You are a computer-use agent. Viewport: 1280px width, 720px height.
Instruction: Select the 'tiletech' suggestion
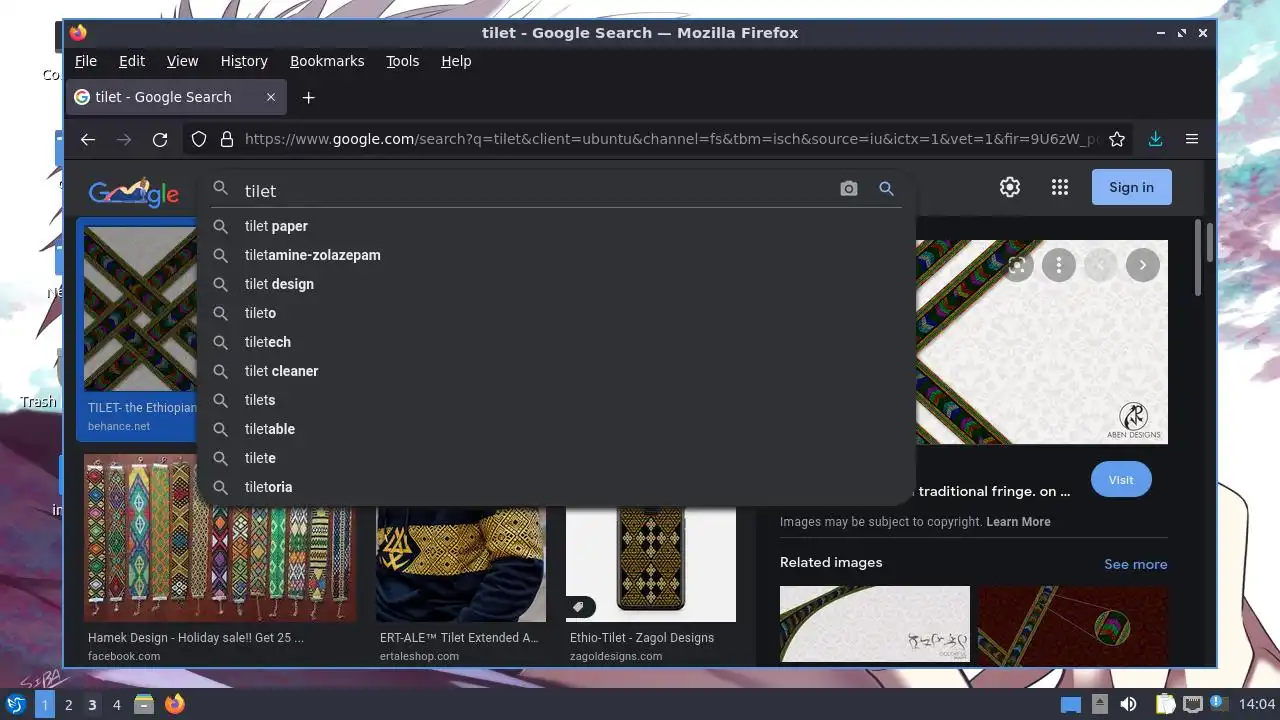click(557, 342)
